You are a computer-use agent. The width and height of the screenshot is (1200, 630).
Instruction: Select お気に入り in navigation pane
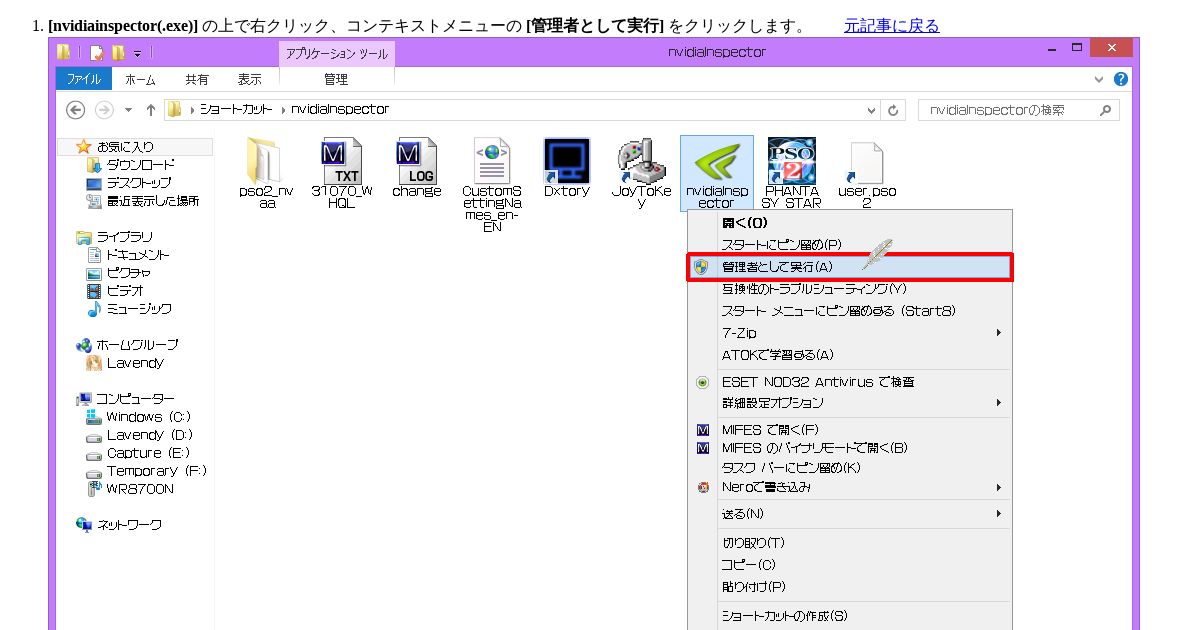click(x=126, y=147)
